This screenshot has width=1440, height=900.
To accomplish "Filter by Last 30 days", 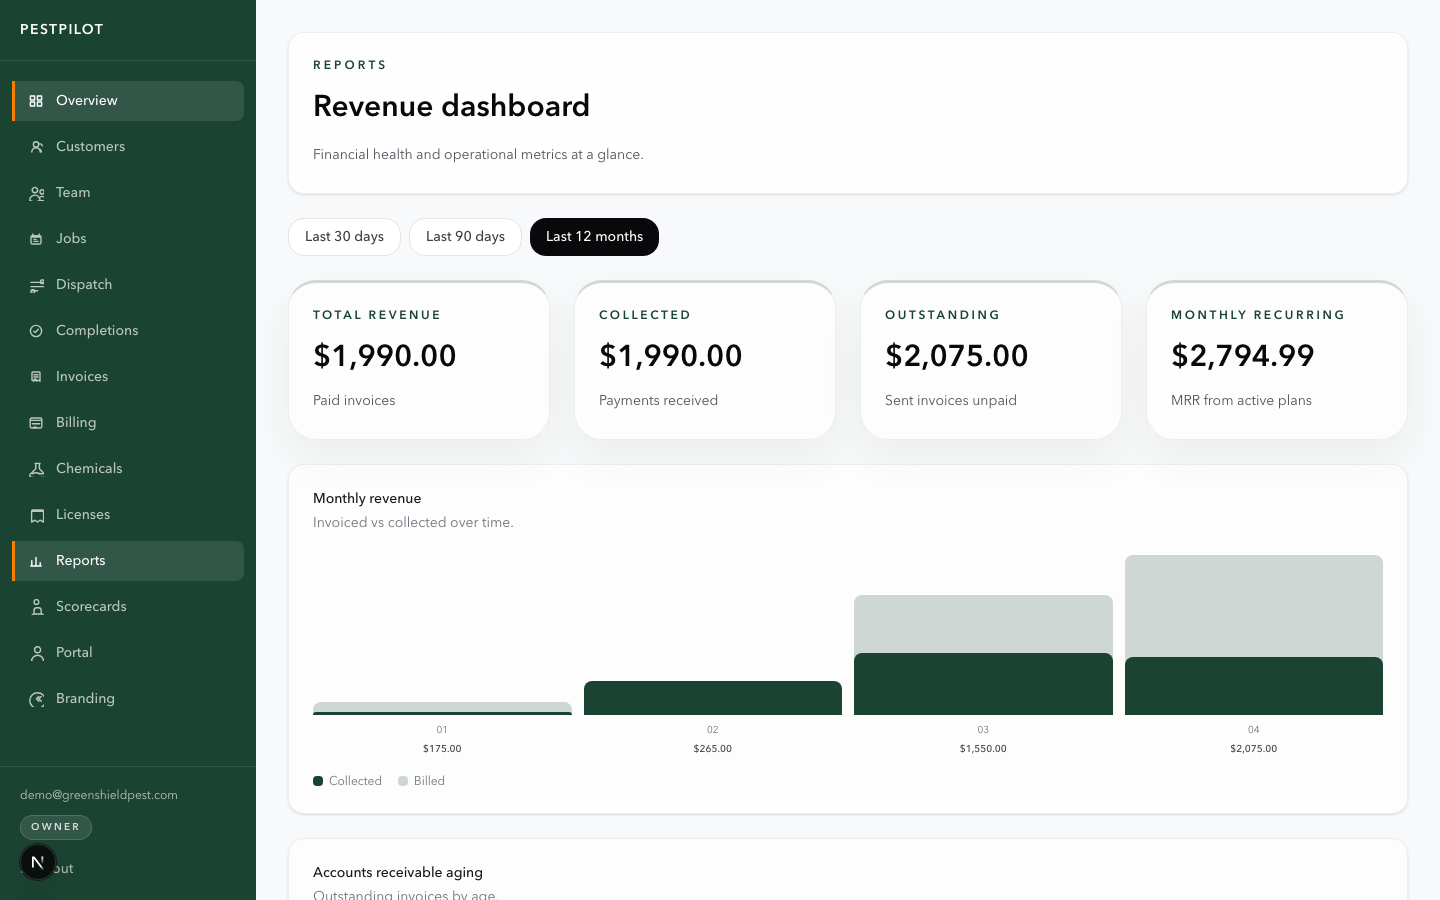I will coord(344,237).
